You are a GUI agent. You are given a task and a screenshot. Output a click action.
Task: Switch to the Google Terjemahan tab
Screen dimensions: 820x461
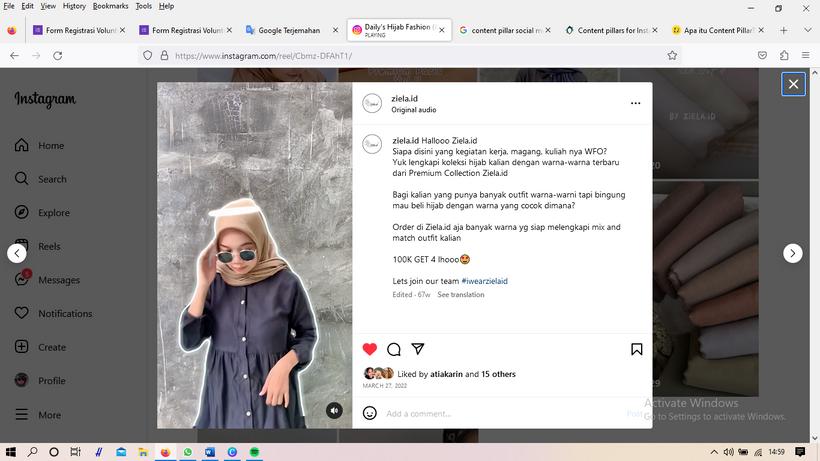tap(289, 30)
